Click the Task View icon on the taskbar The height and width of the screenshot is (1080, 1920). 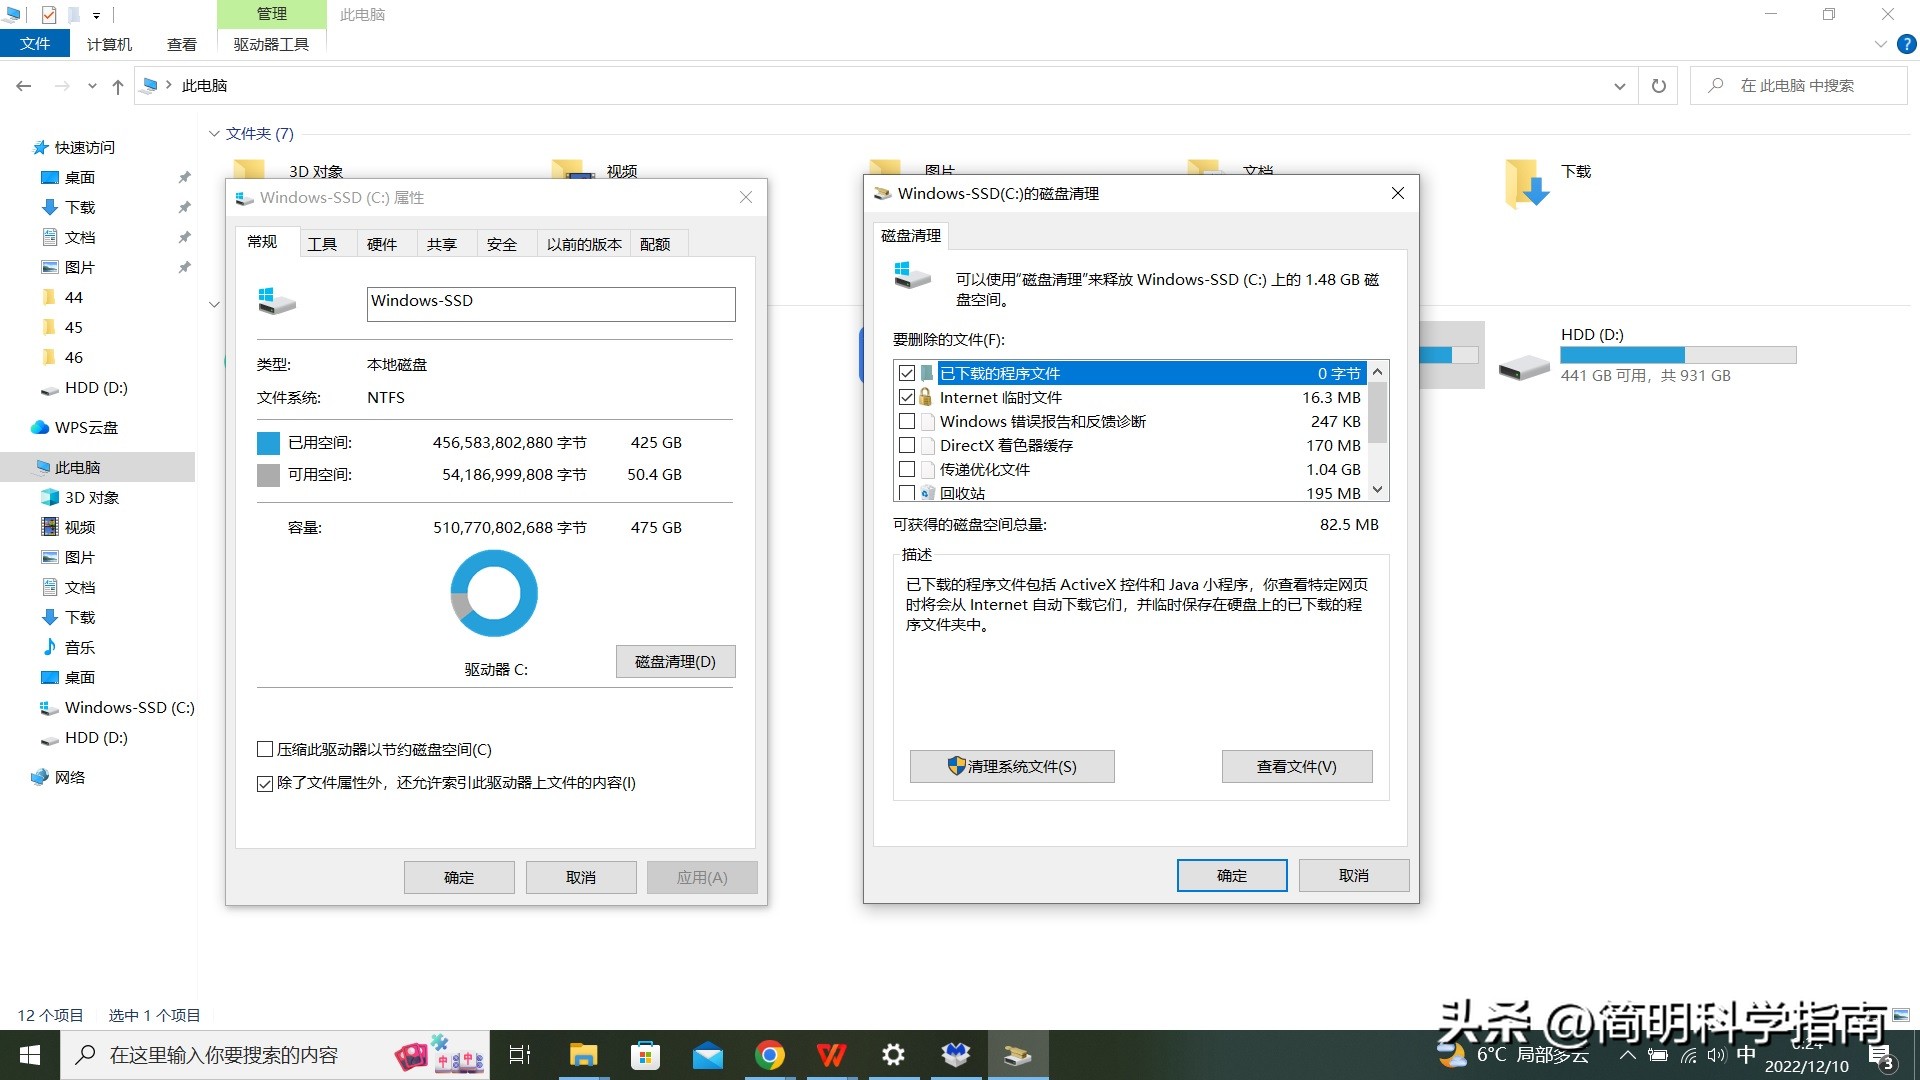(519, 1054)
